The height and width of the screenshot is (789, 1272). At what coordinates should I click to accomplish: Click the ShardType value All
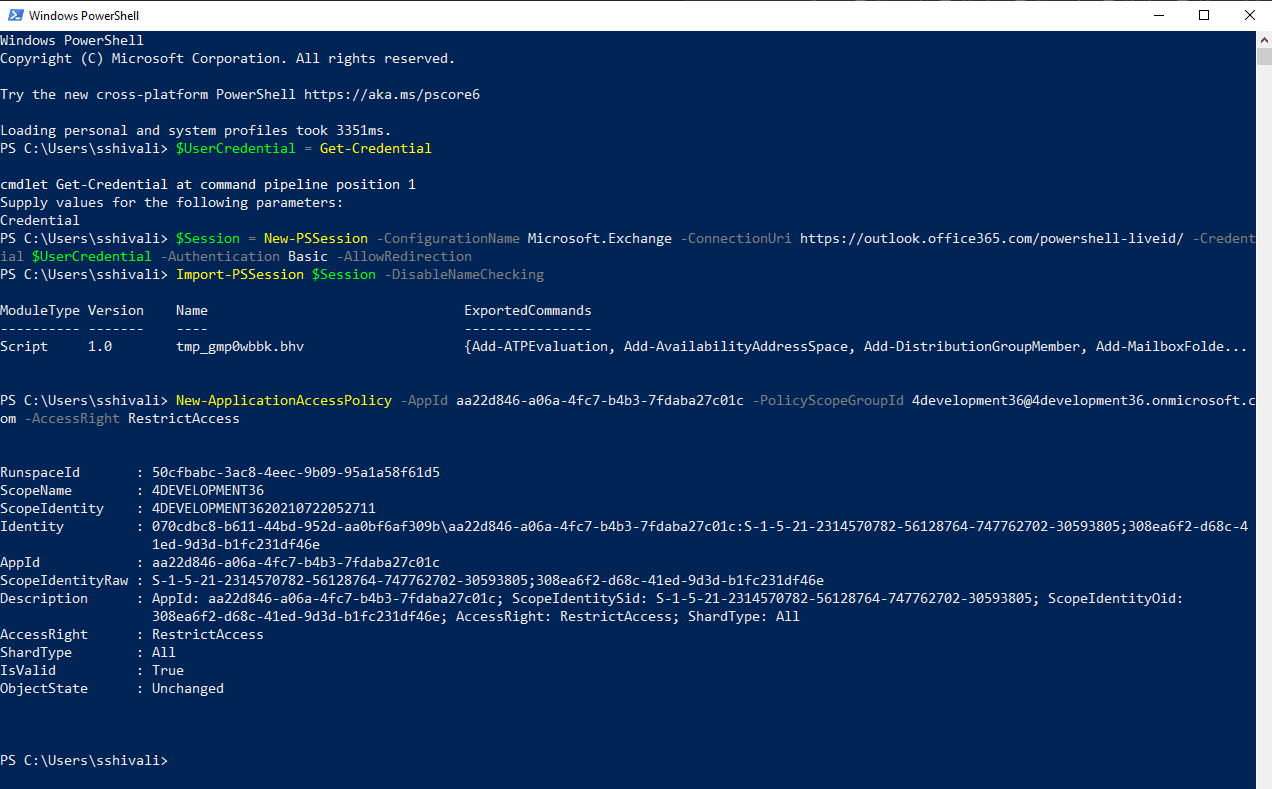[x=164, y=652]
